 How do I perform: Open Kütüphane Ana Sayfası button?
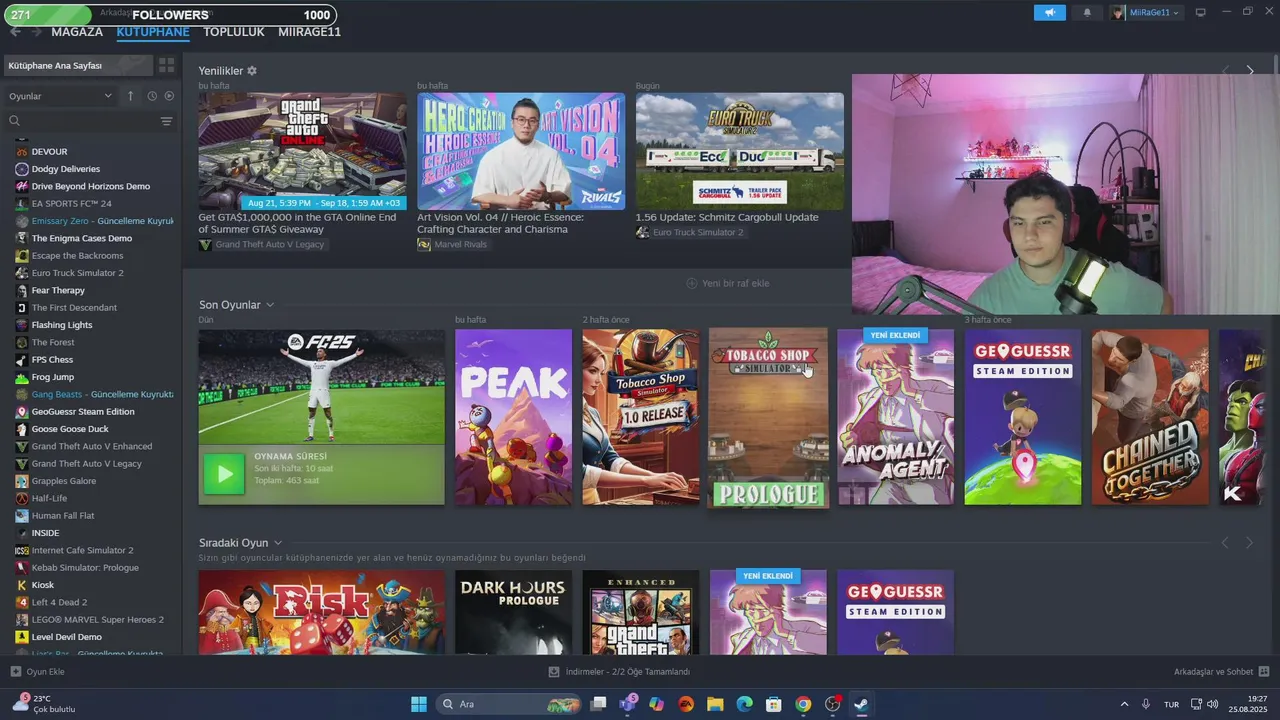pos(78,65)
